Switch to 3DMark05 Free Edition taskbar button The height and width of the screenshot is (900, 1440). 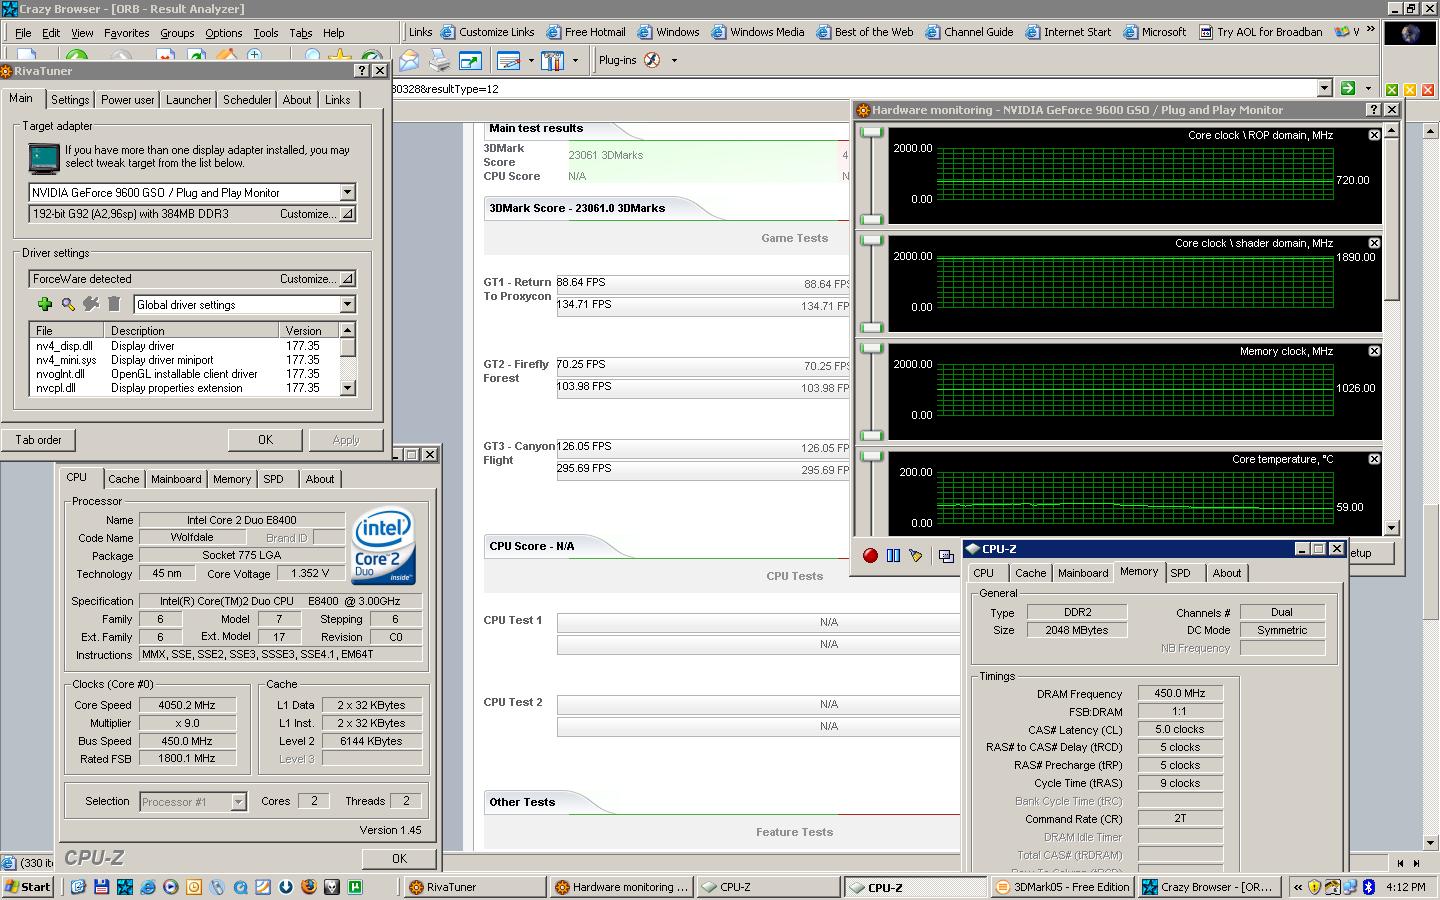[1062, 887]
